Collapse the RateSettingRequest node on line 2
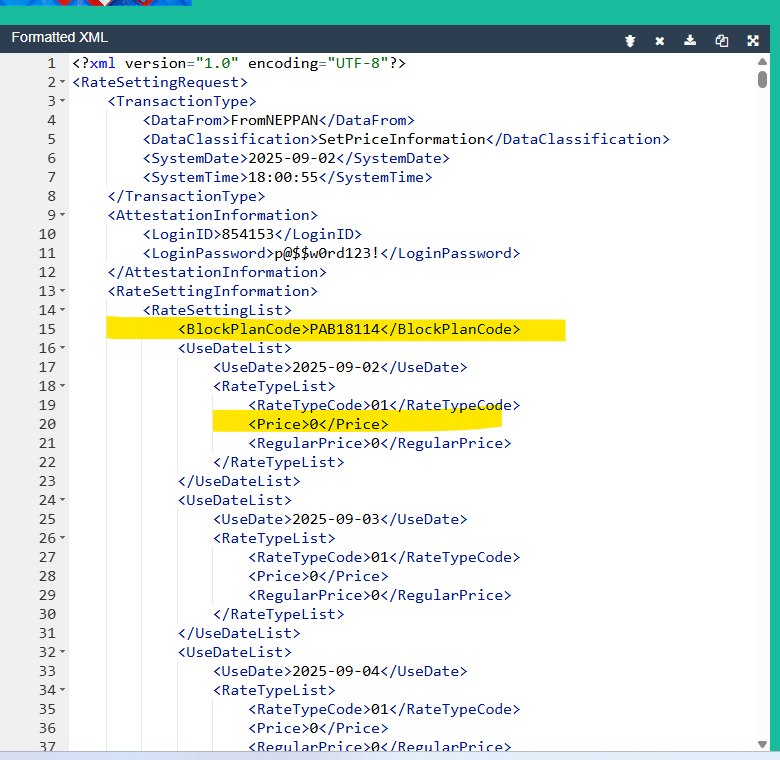780x760 pixels. pos(62,82)
